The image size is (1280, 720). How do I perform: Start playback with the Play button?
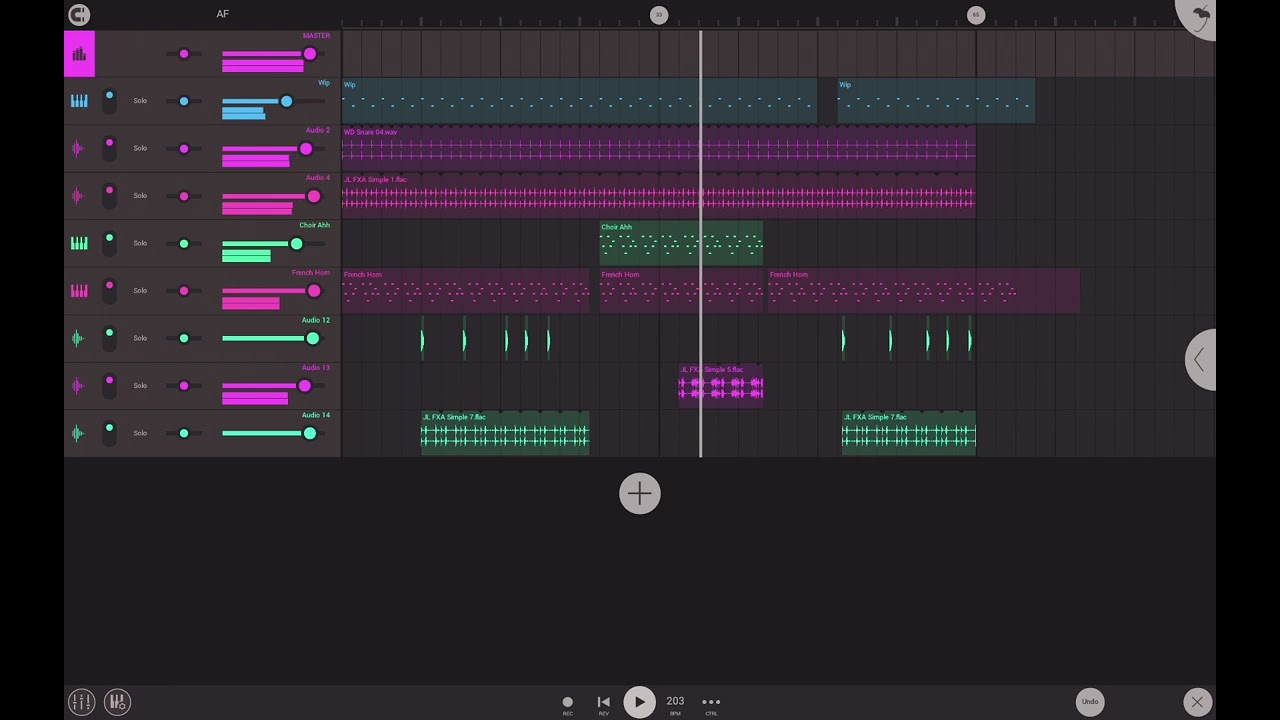point(639,702)
